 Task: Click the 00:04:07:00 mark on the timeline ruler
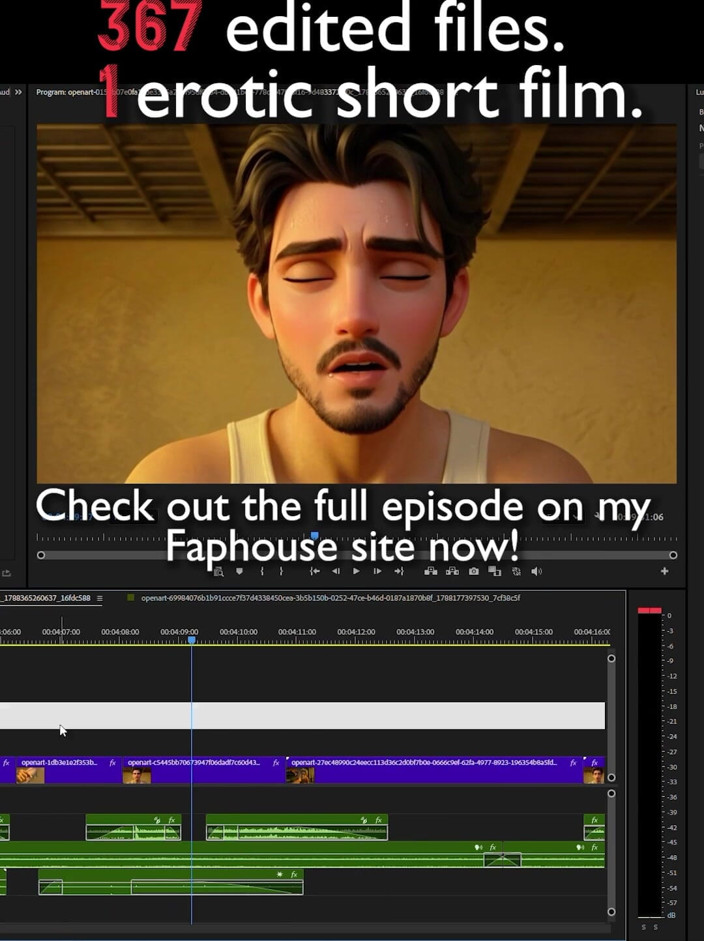point(61,632)
